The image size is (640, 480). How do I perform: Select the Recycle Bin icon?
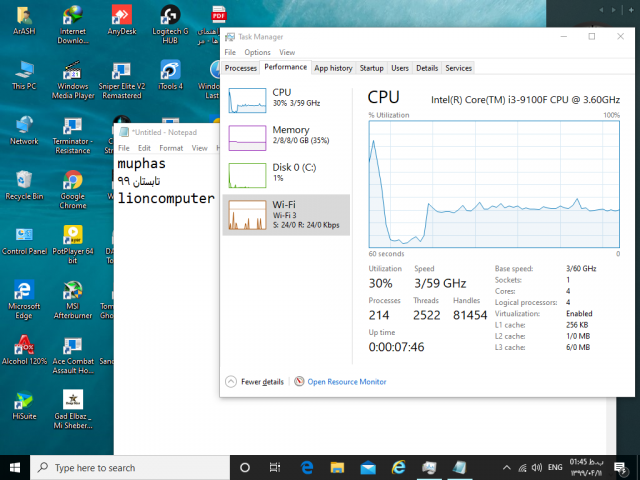tap(24, 186)
